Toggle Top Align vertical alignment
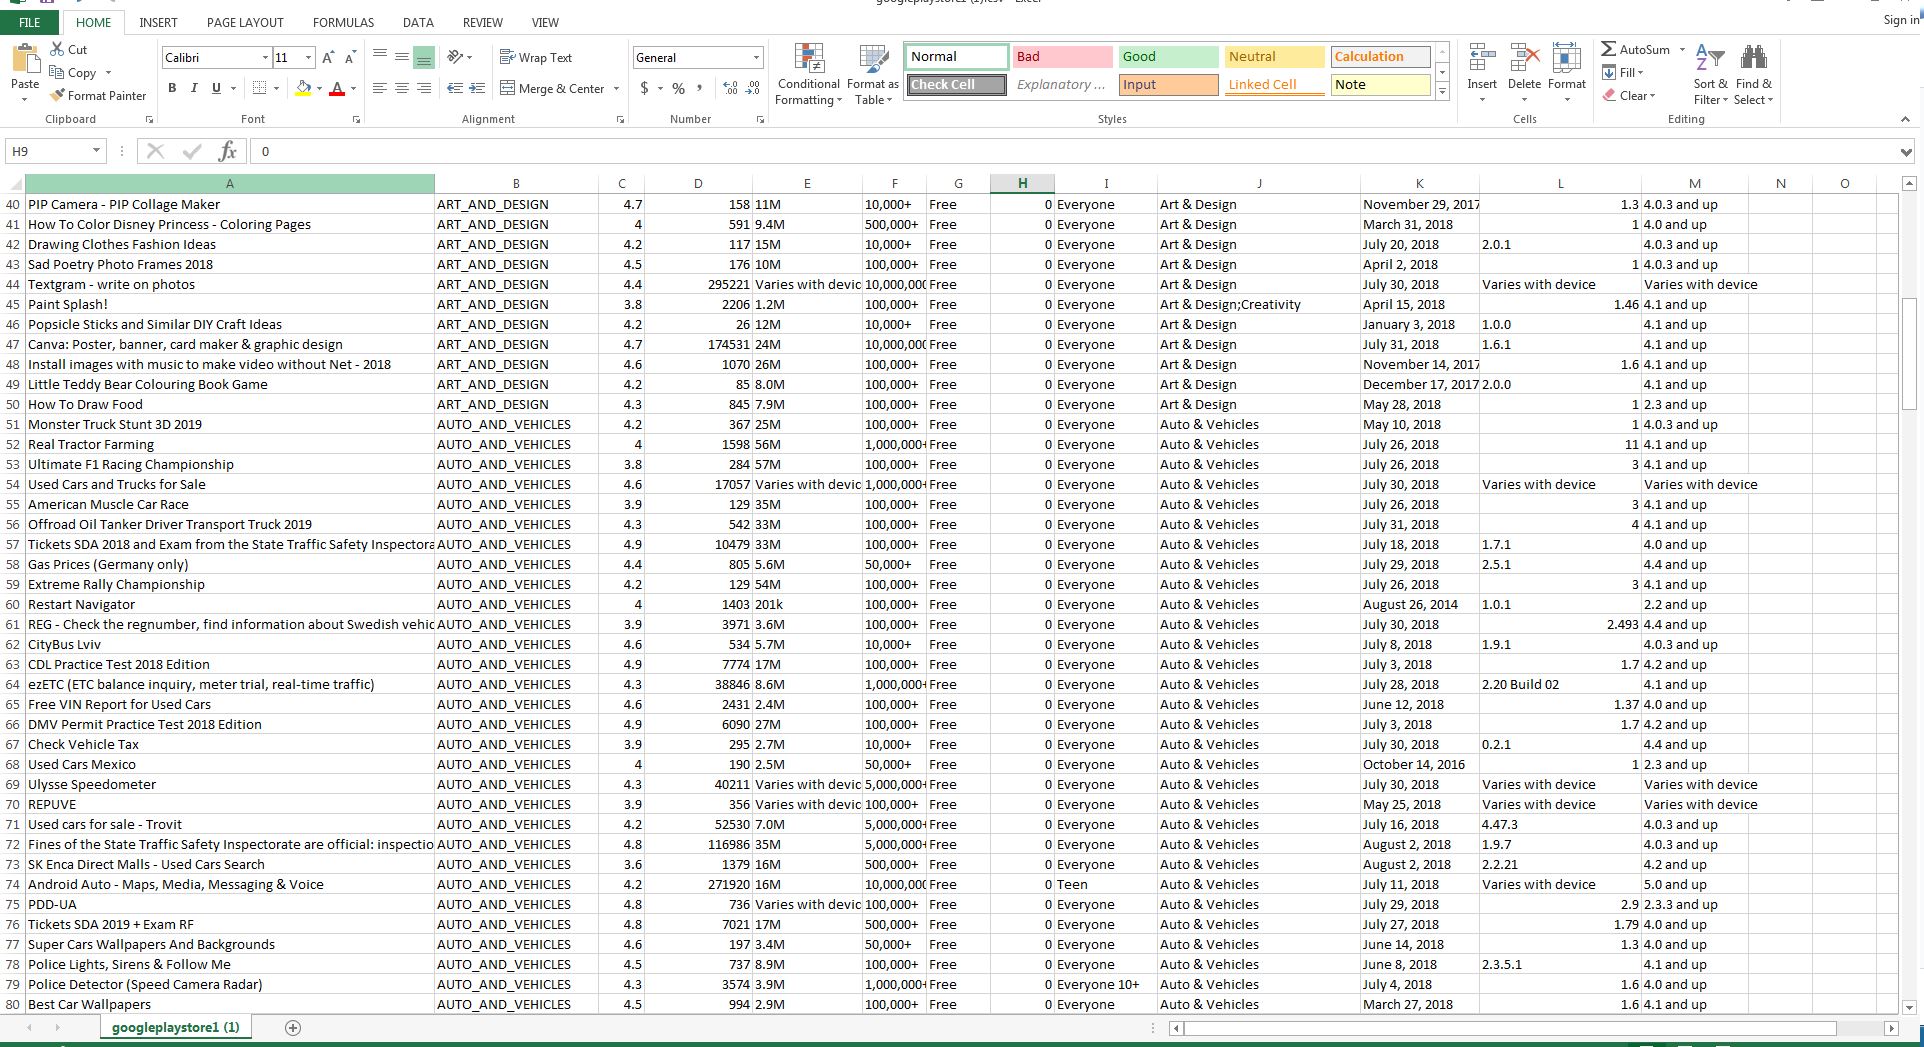The height and width of the screenshot is (1047, 1924). pyautogui.click(x=379, y=57)
